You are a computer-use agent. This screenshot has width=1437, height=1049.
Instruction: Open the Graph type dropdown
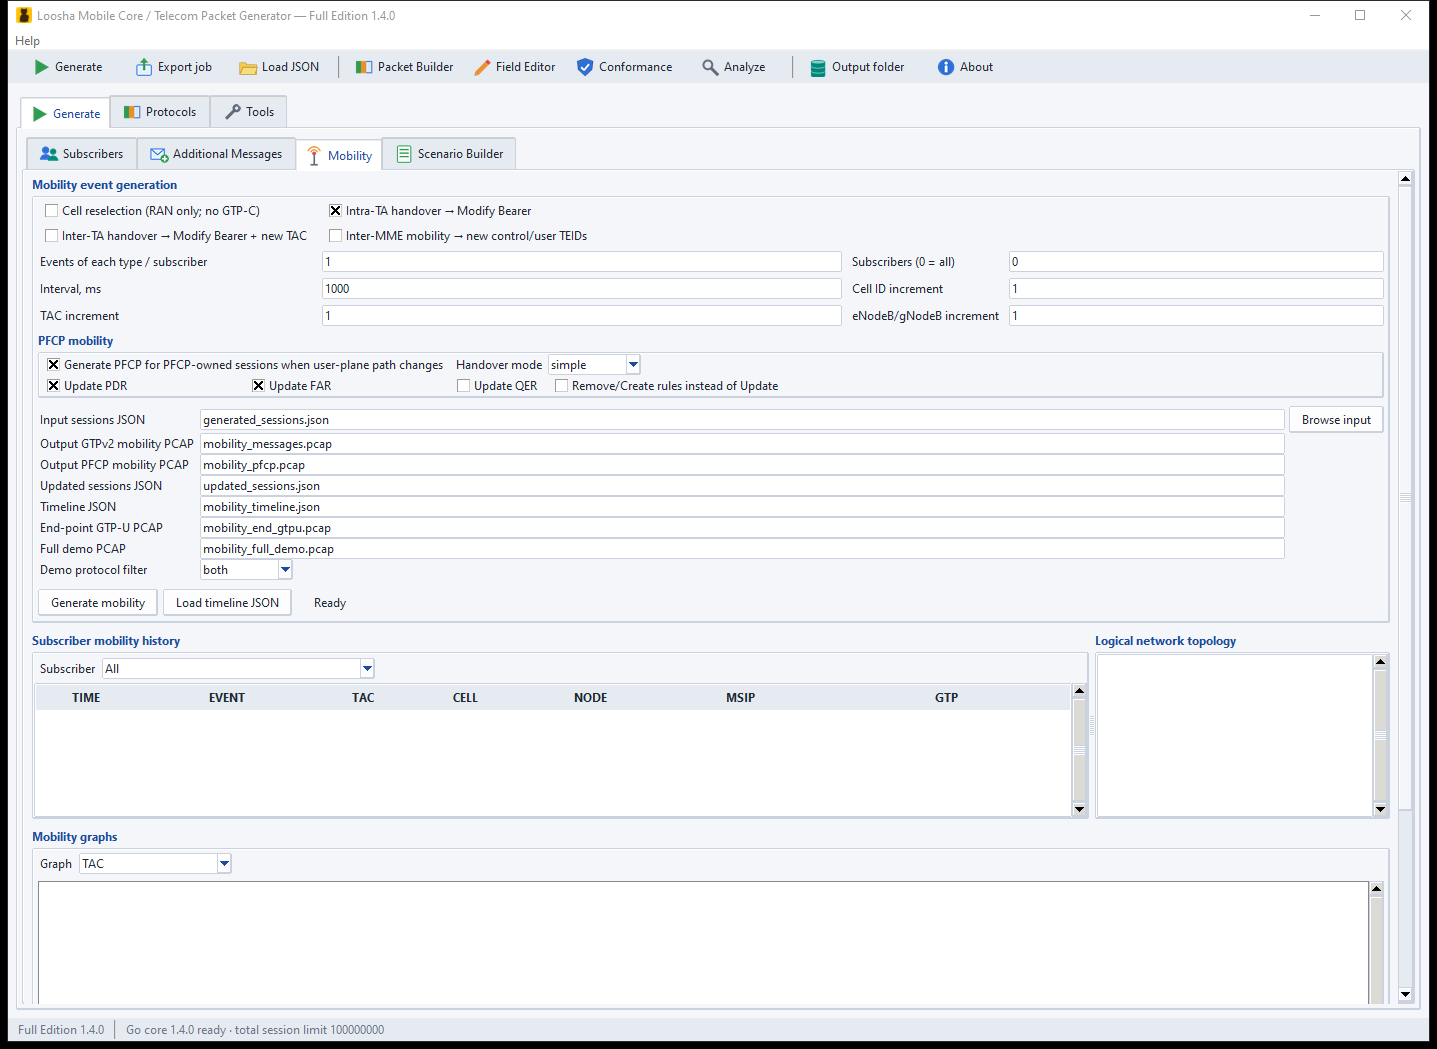[x=224, y=864]
